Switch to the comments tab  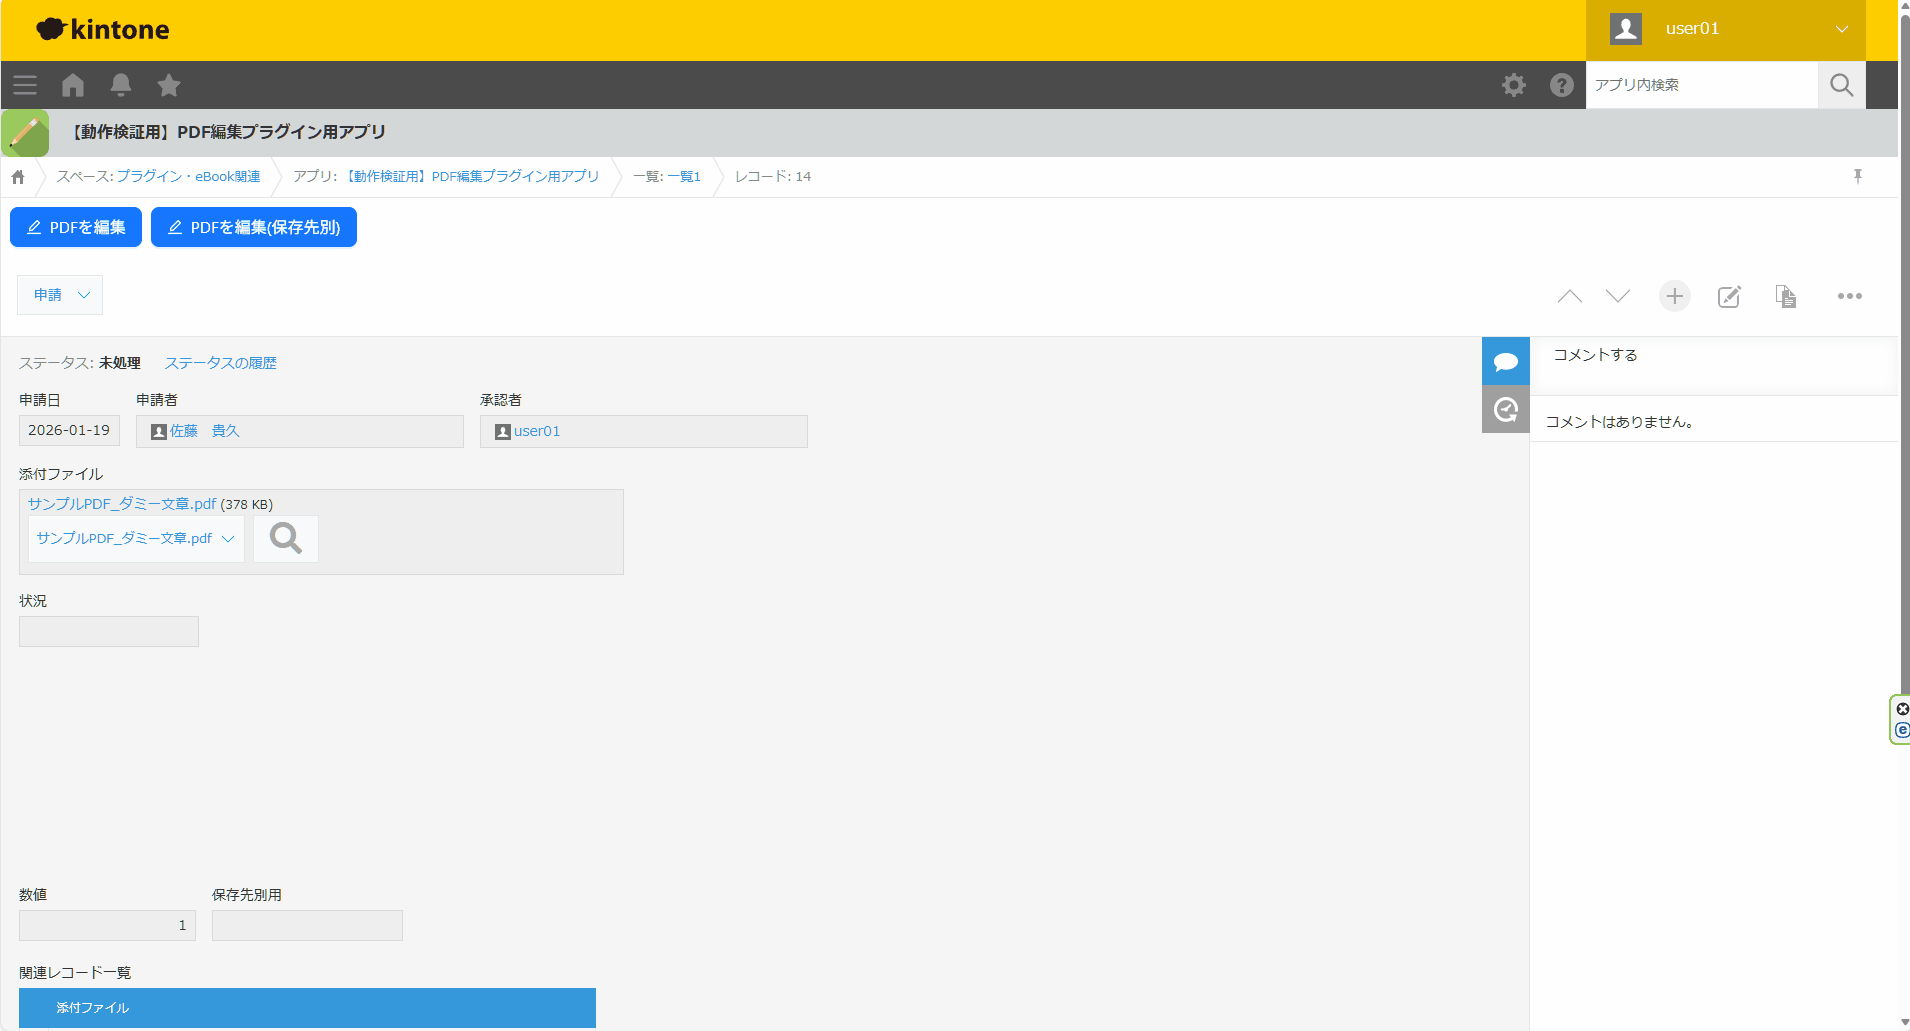coord(1505,361)
